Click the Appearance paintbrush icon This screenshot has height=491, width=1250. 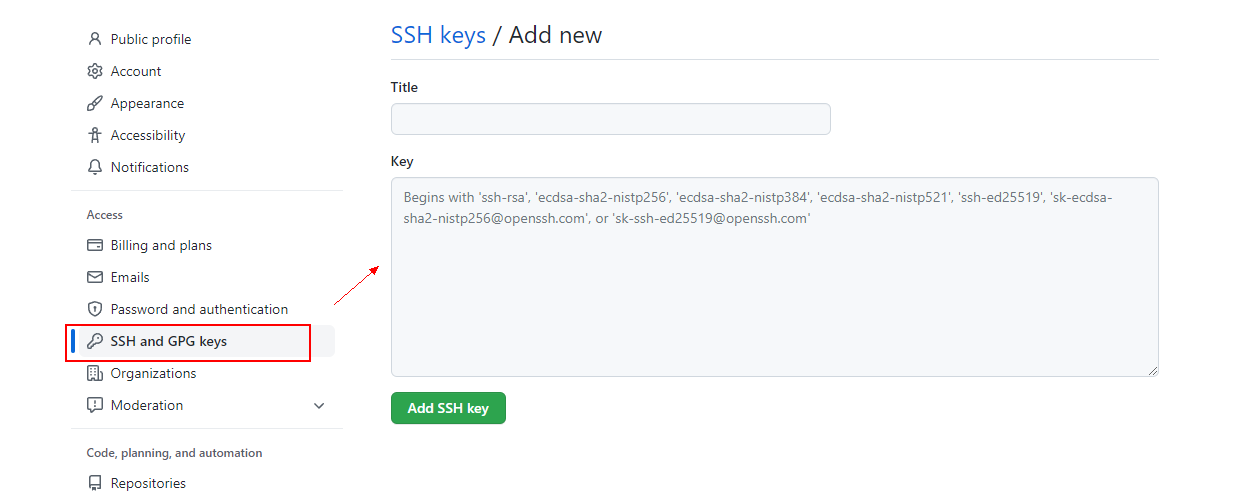click(x=95, y=103)
